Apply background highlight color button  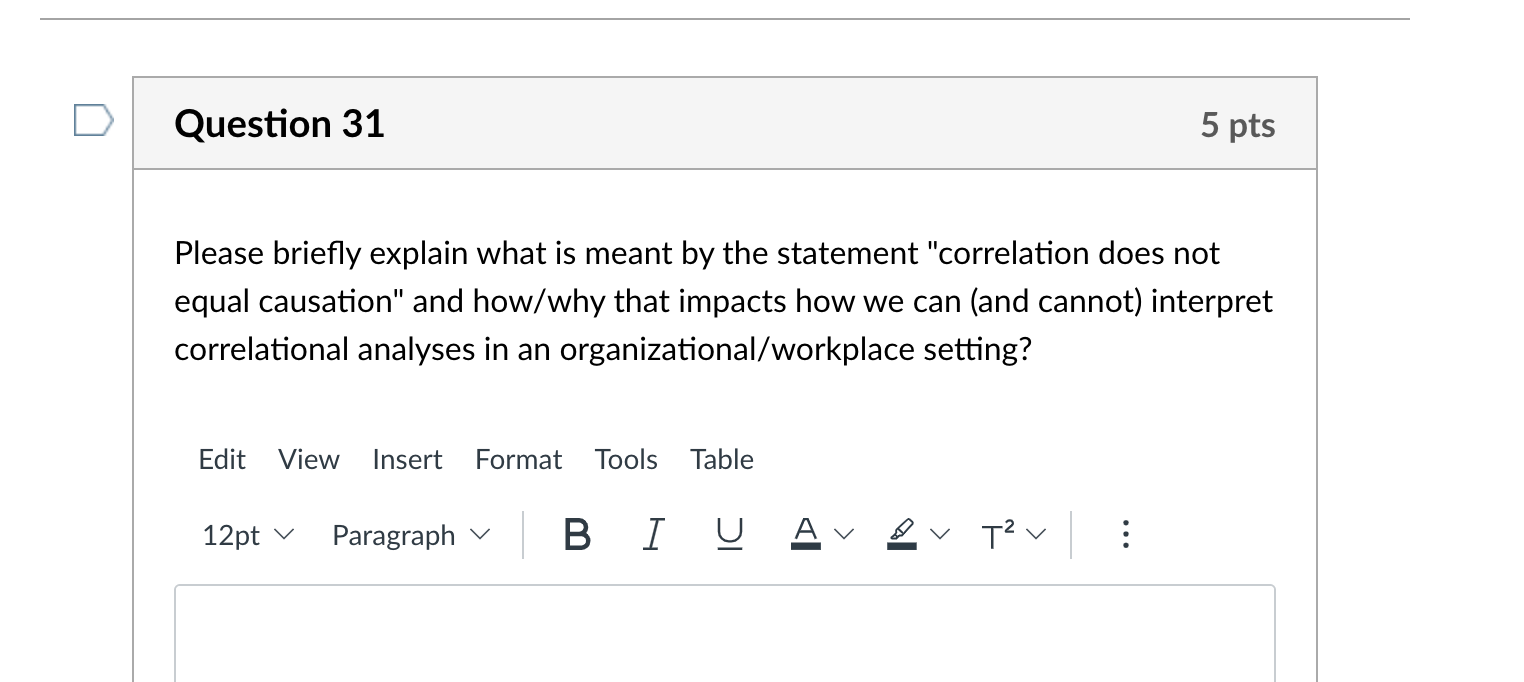point(901,536)
